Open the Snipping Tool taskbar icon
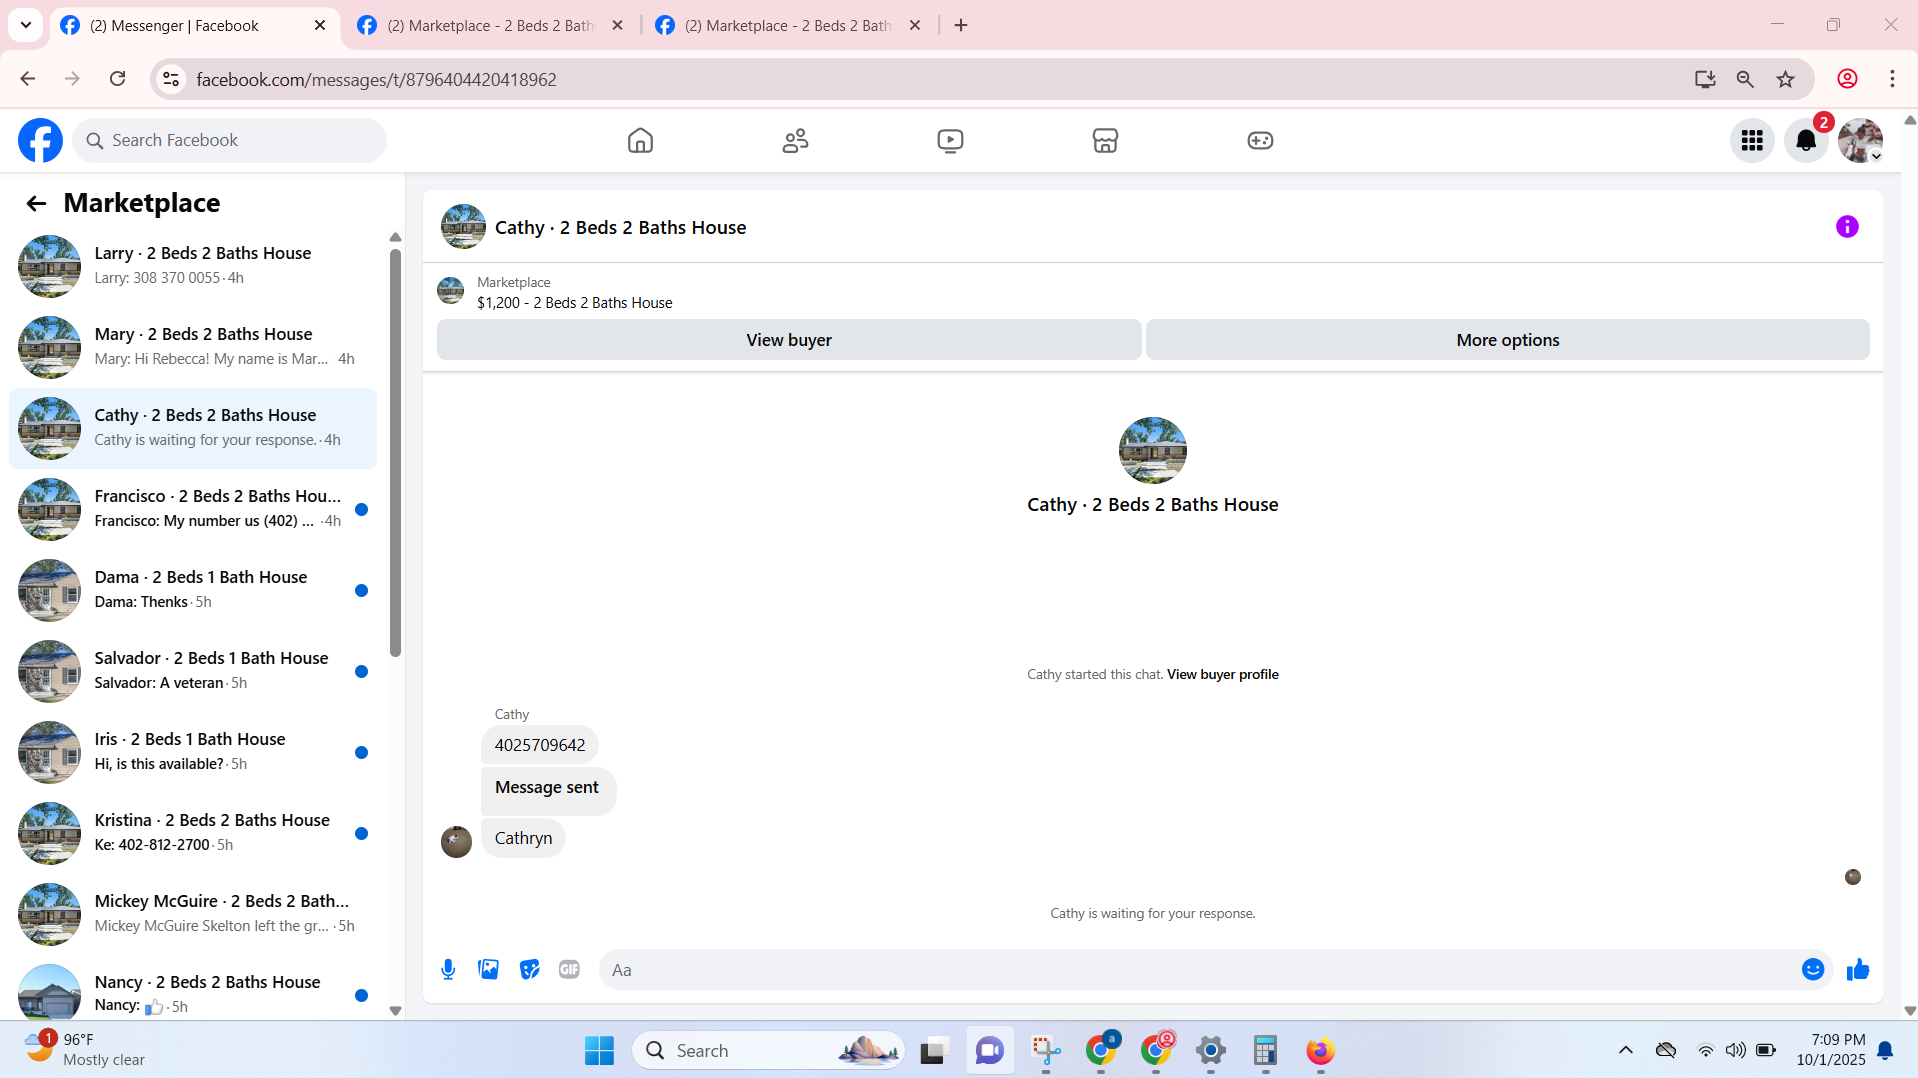Image resolution: width=1918 pixels, height=1078 pixels. coord(1046,1050)
